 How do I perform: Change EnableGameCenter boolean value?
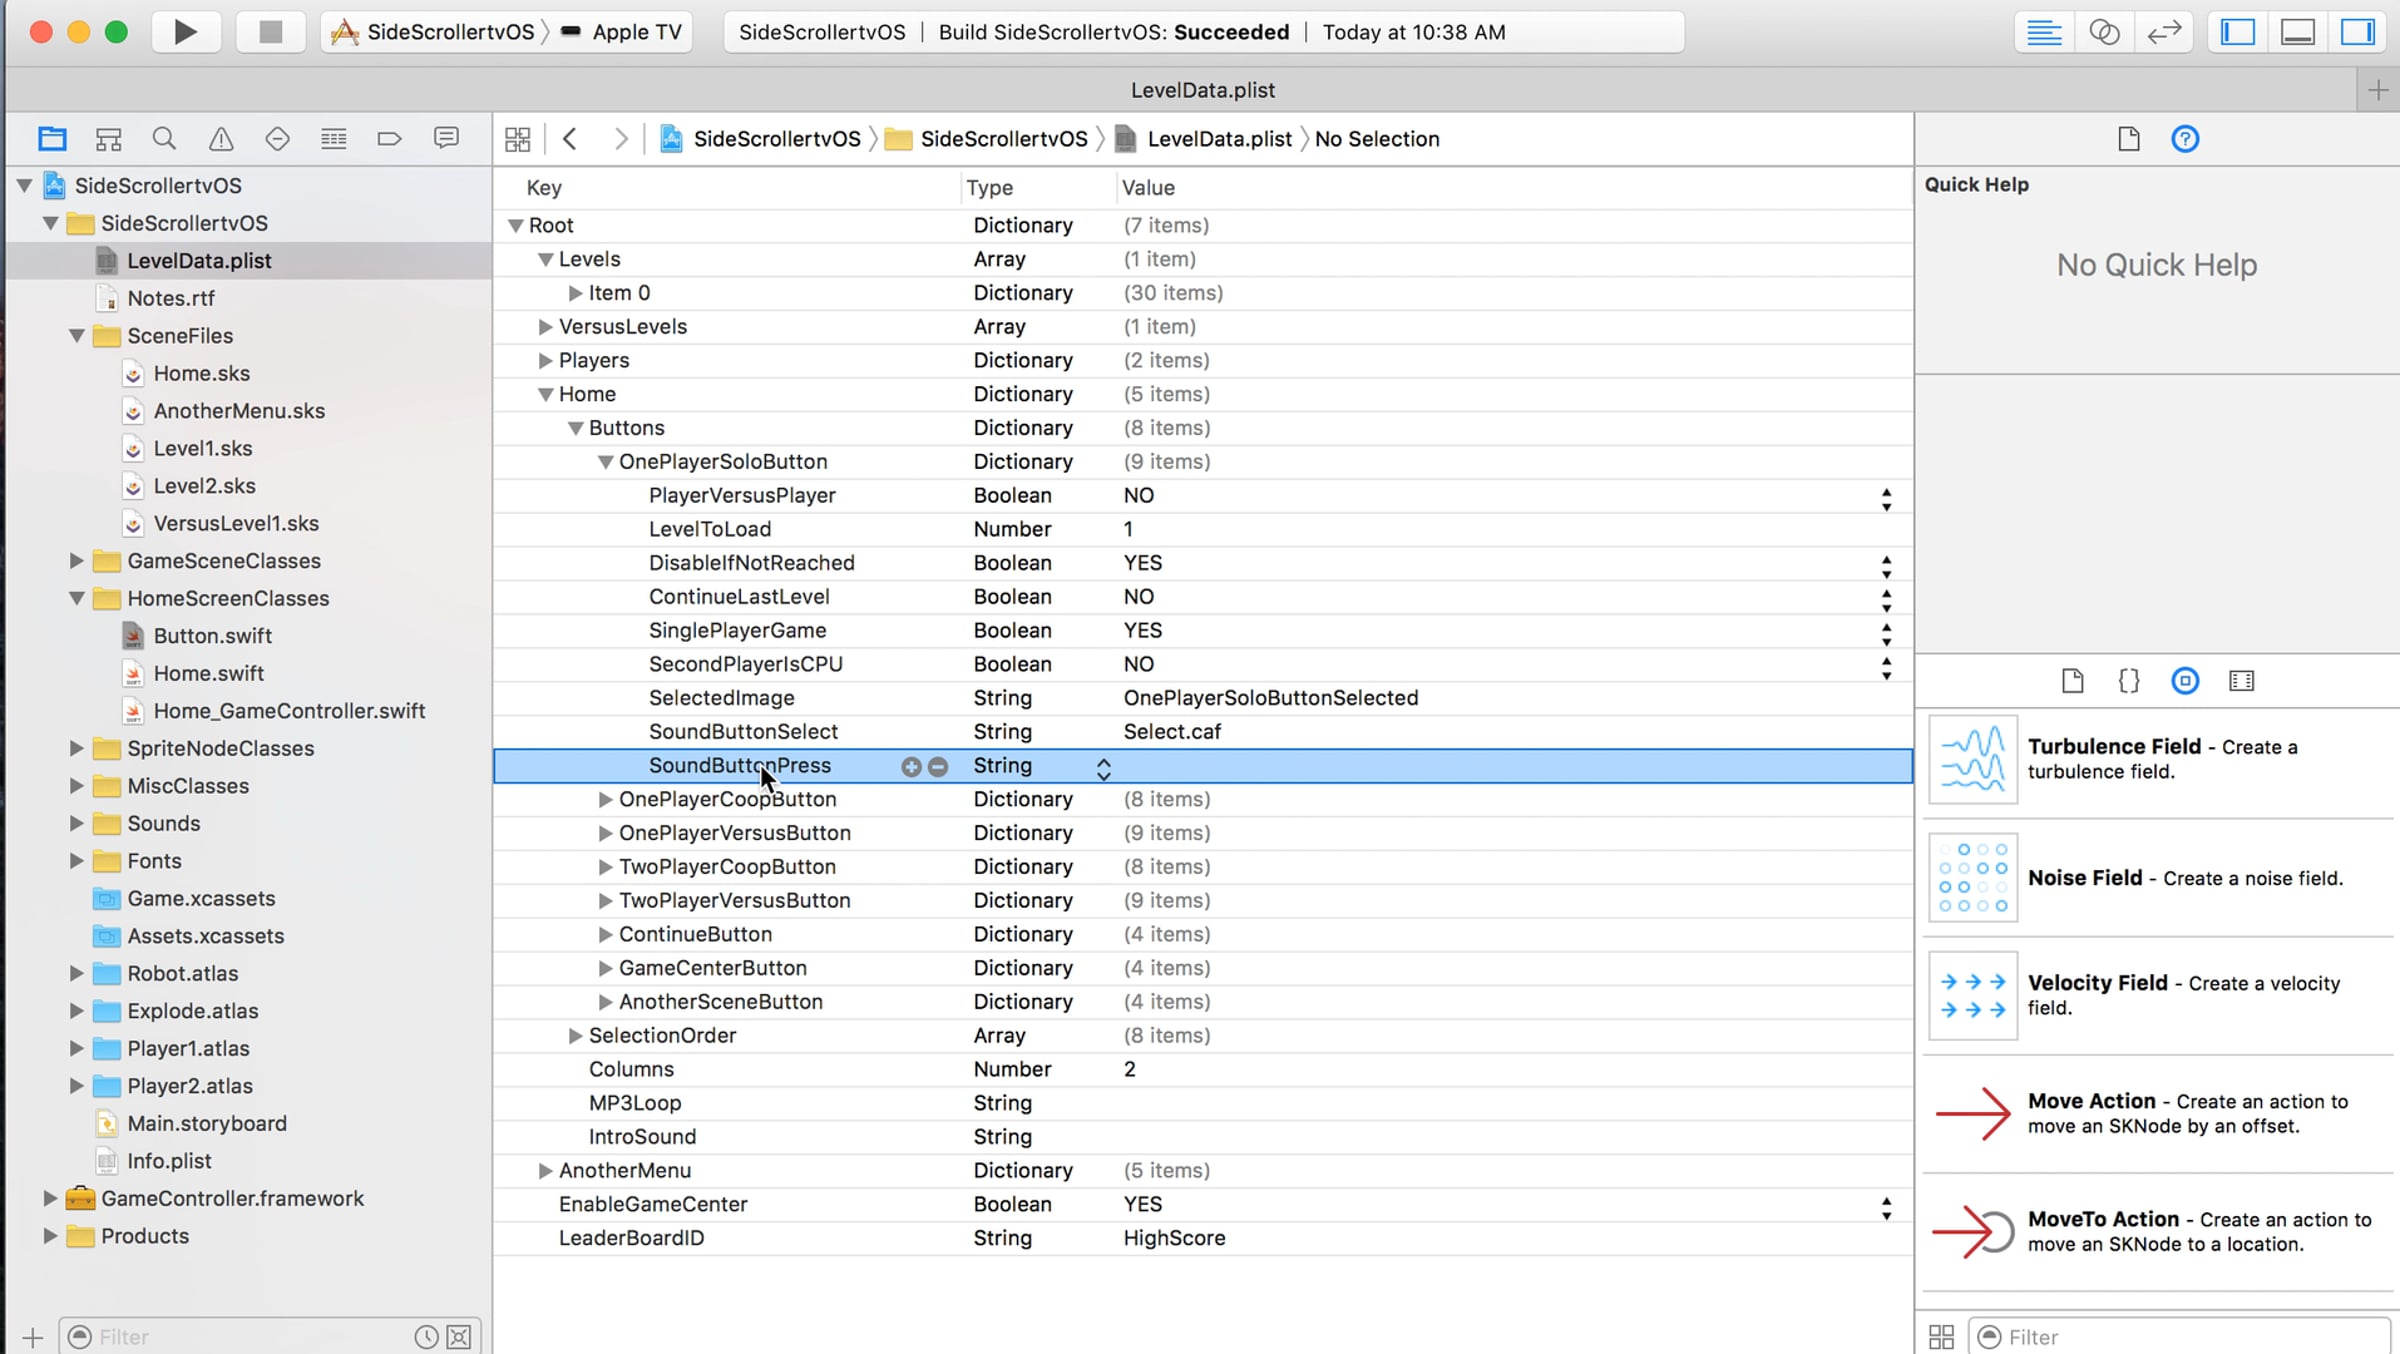point(1887,1208)
